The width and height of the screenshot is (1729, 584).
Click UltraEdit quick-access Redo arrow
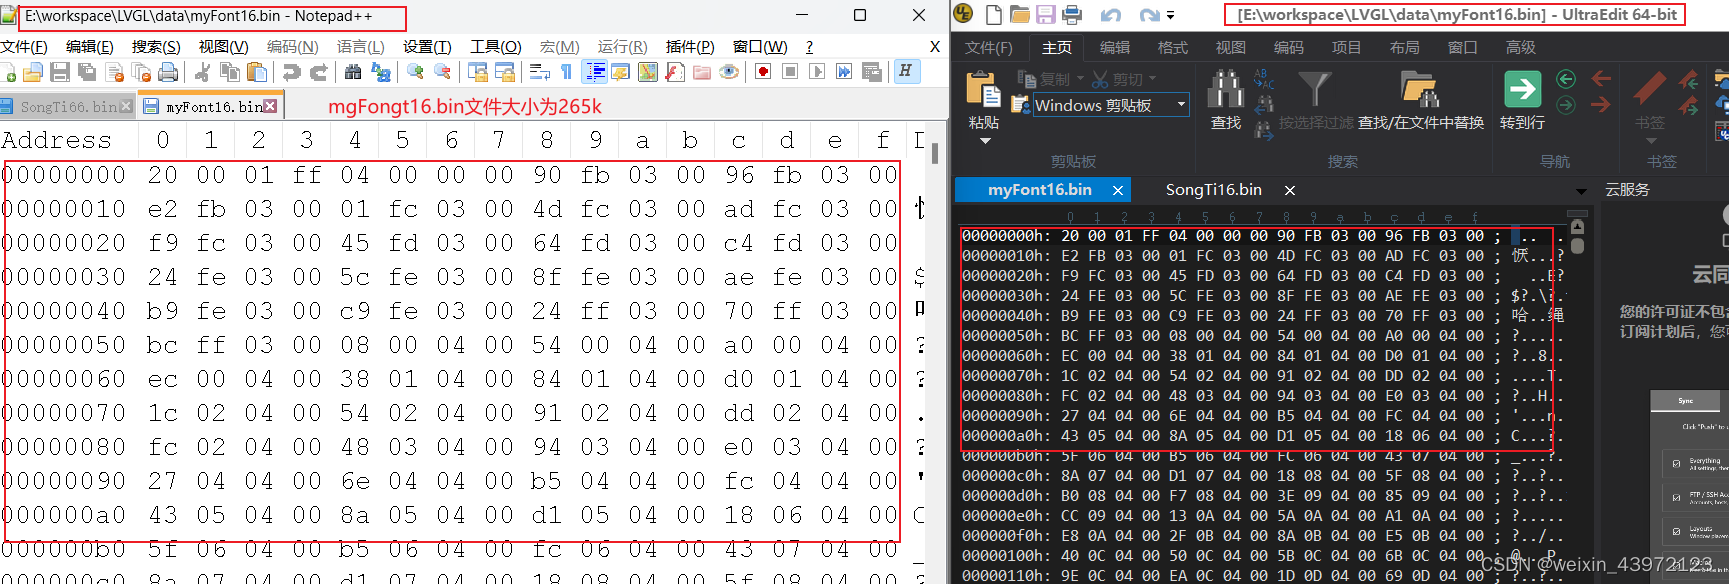point(1149,15)
